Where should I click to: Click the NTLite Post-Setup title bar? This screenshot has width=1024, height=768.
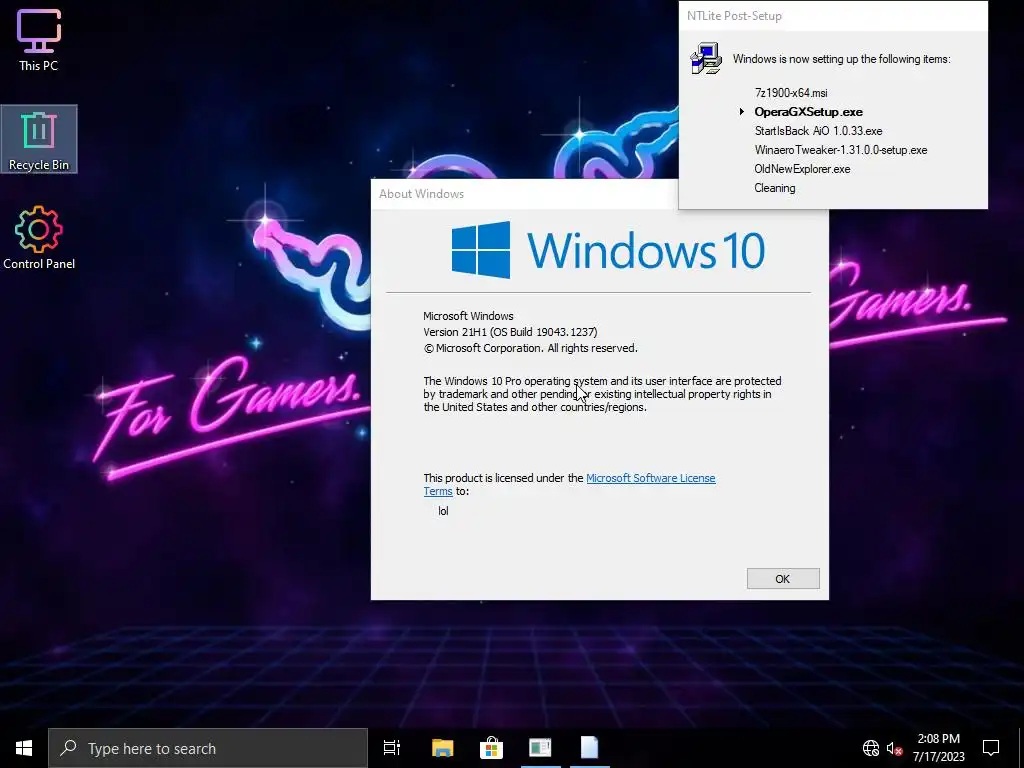coord(833,16)
